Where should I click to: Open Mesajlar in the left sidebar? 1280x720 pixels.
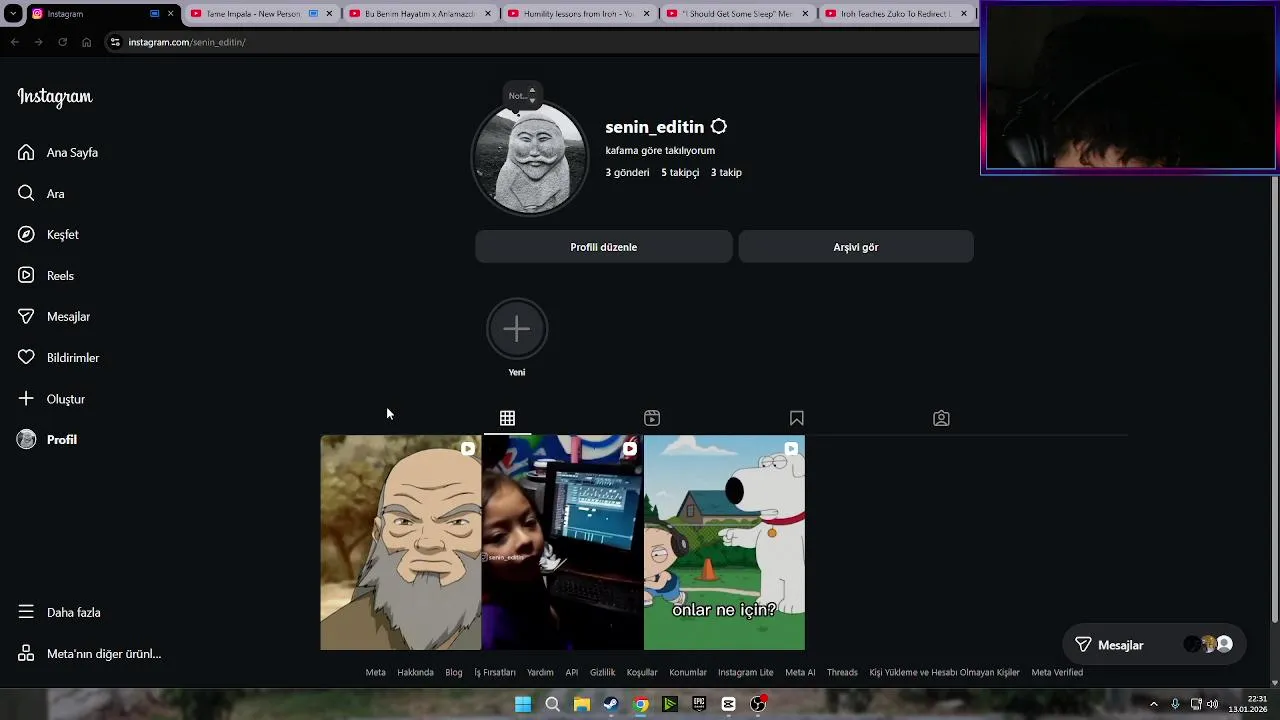click(x=54, y=316)
